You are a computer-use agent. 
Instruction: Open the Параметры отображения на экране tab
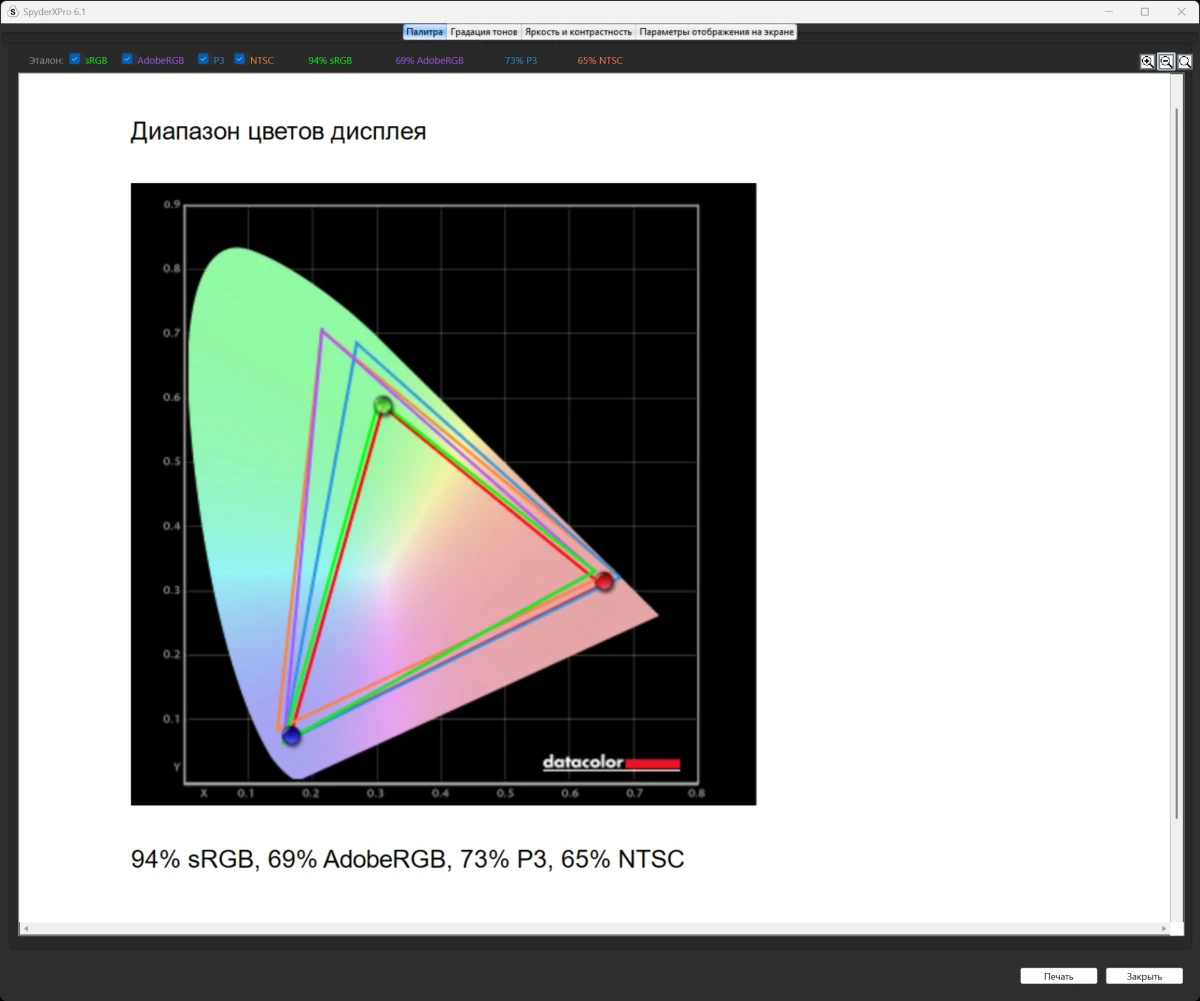[x=717, y=32]
